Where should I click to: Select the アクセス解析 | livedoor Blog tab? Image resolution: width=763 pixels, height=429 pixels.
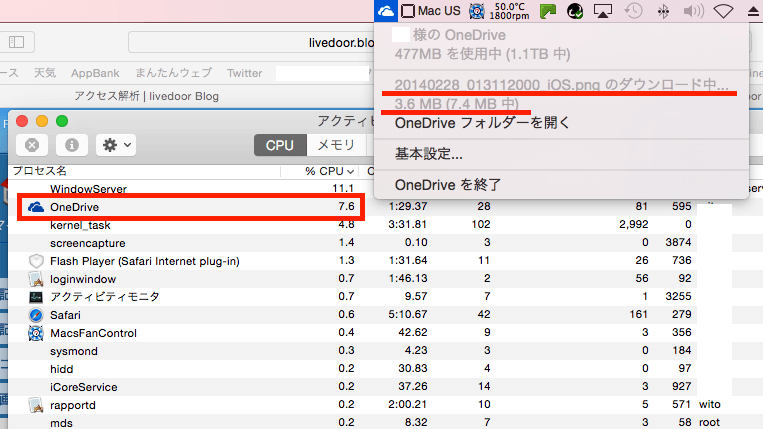[146, 96]
